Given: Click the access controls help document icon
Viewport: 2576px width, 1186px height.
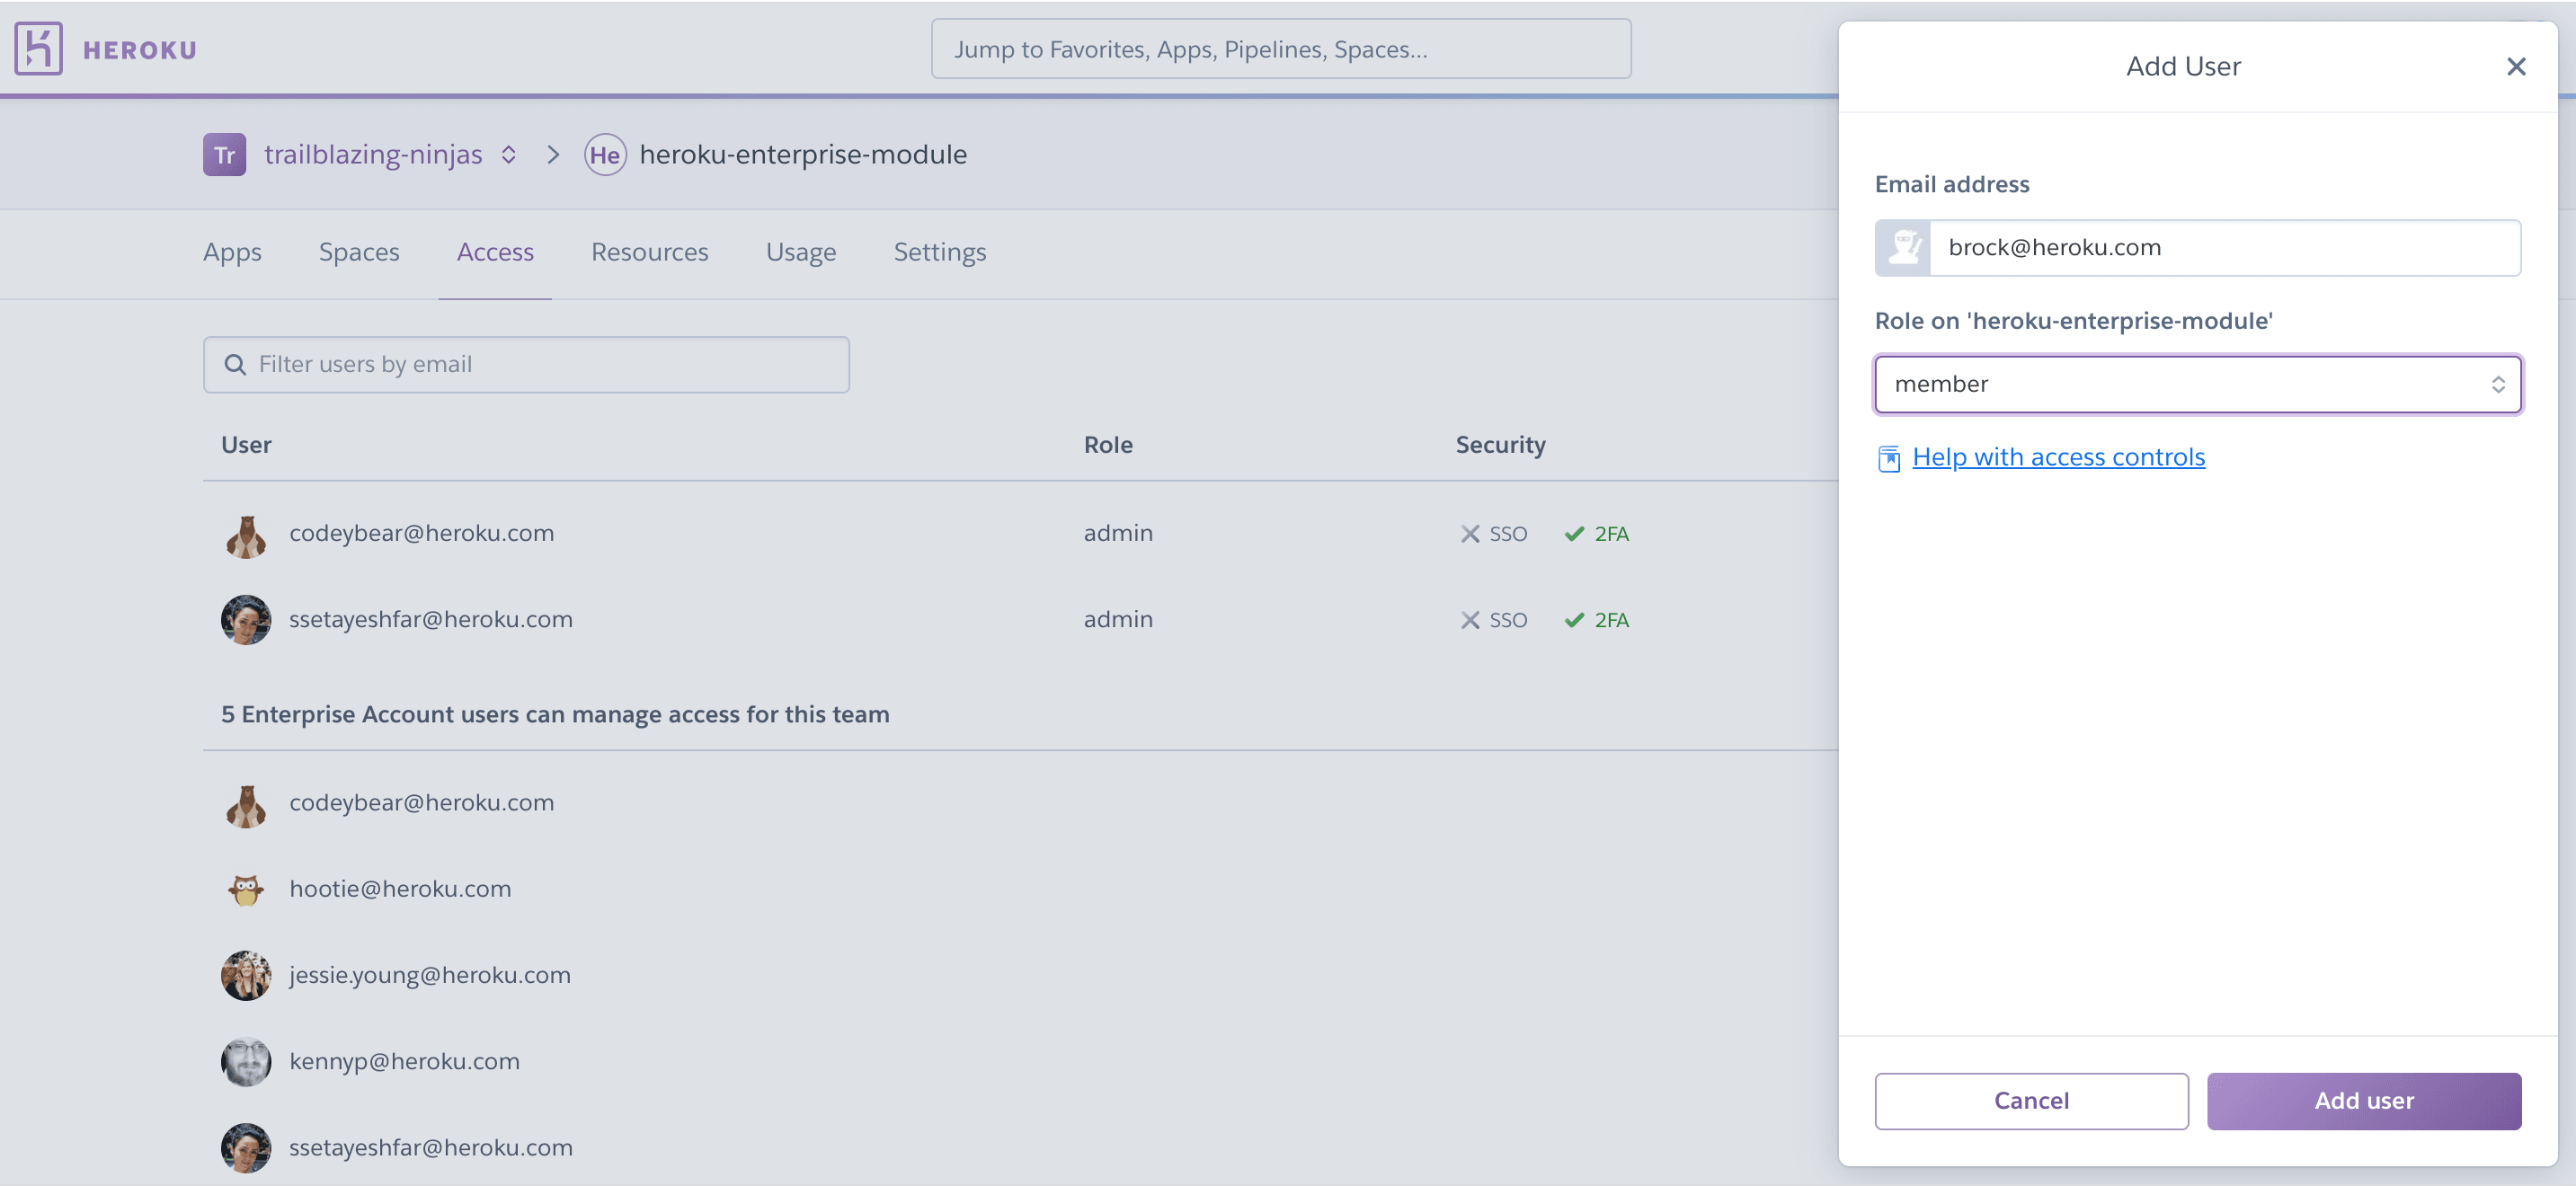Looking at the screenshot, I should (1888, 458).
